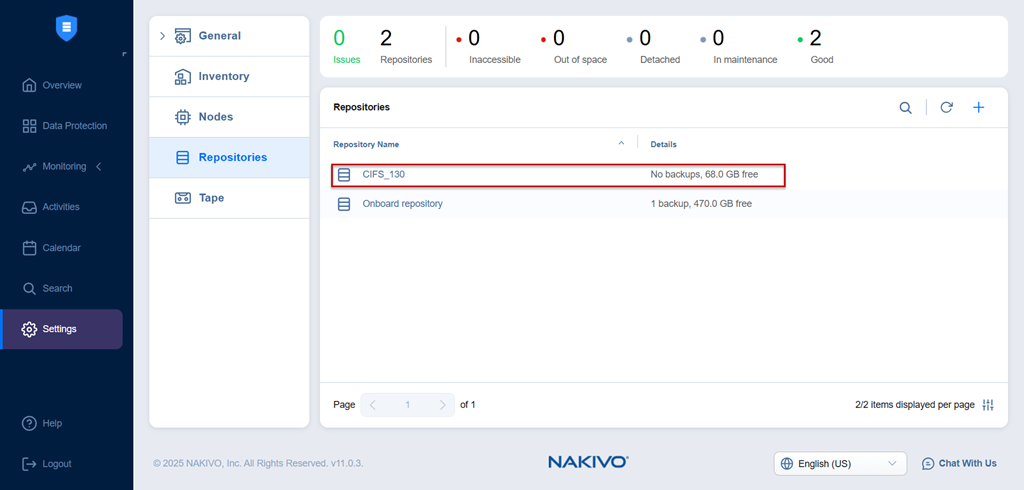Click the Monitoring graph icon

(x=29, y=167)
